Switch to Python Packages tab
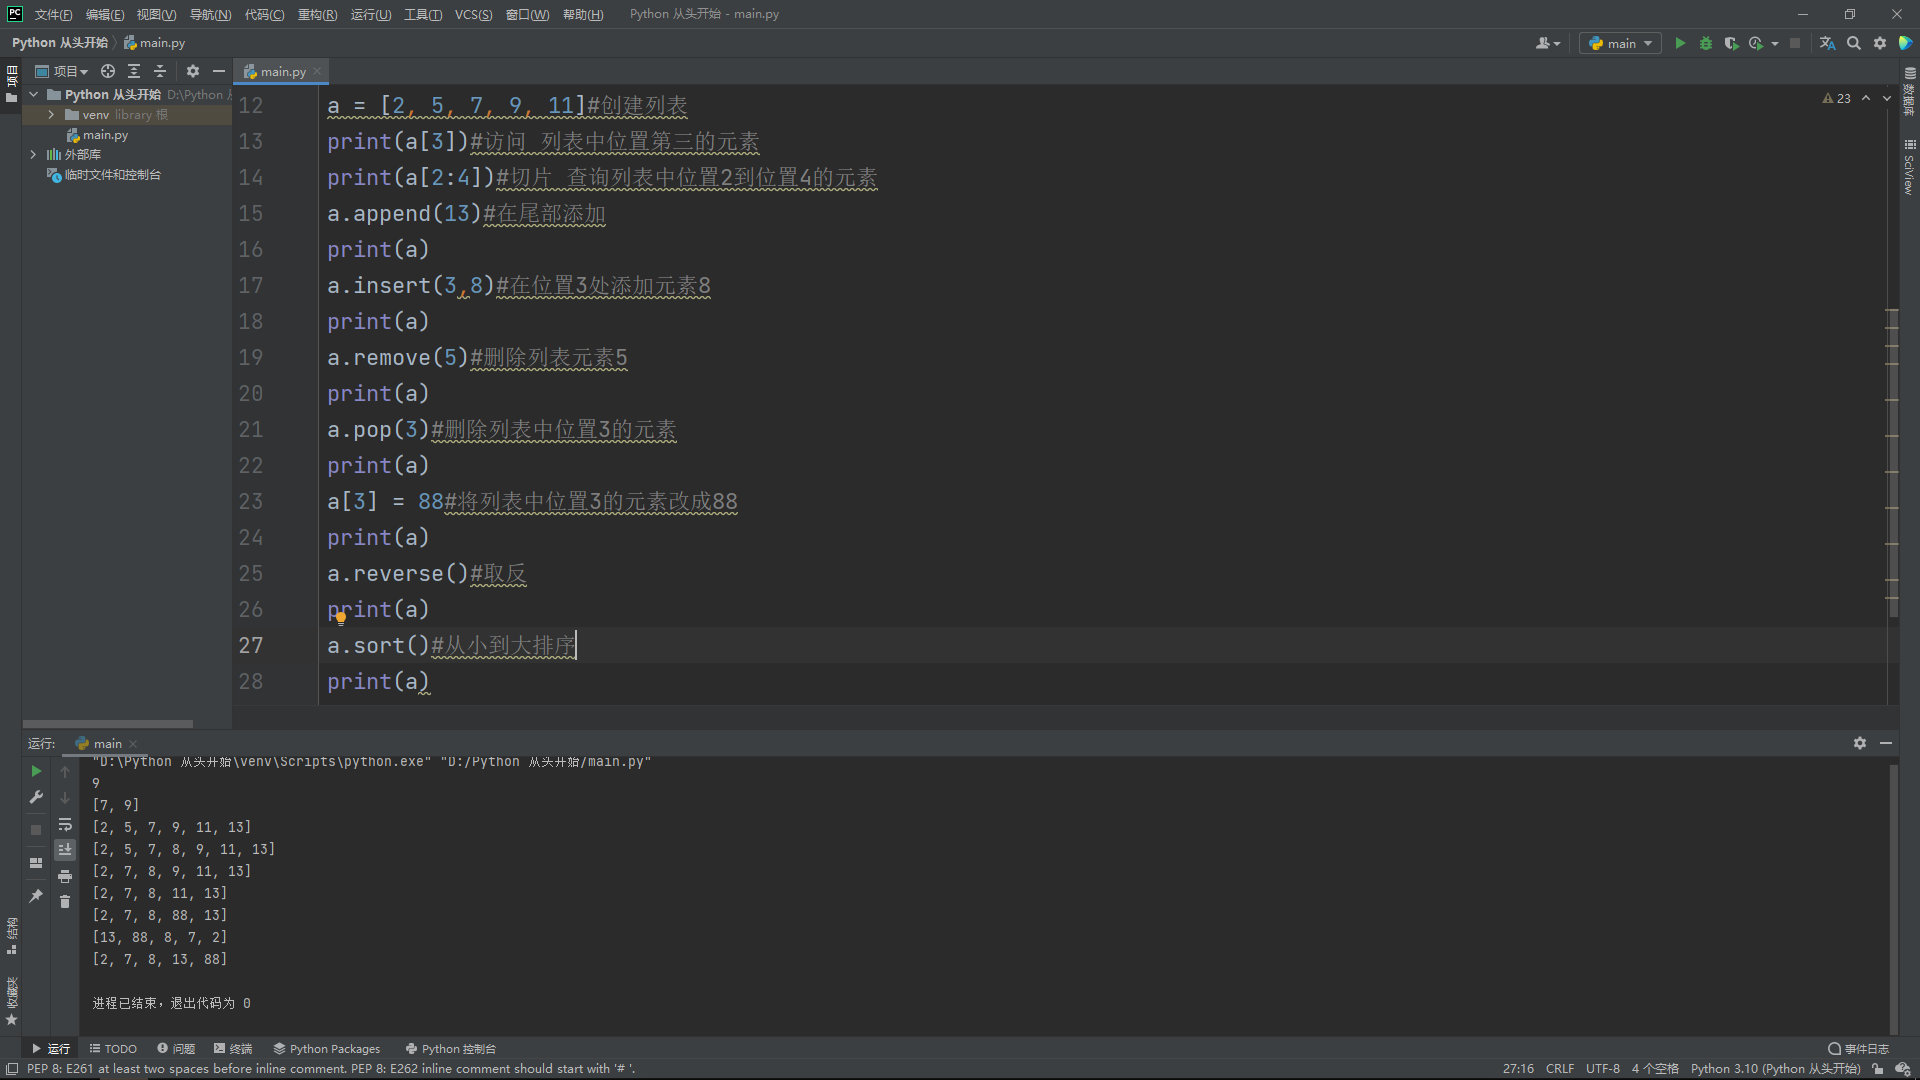 pyautogui.click(x=326, y=1049)
